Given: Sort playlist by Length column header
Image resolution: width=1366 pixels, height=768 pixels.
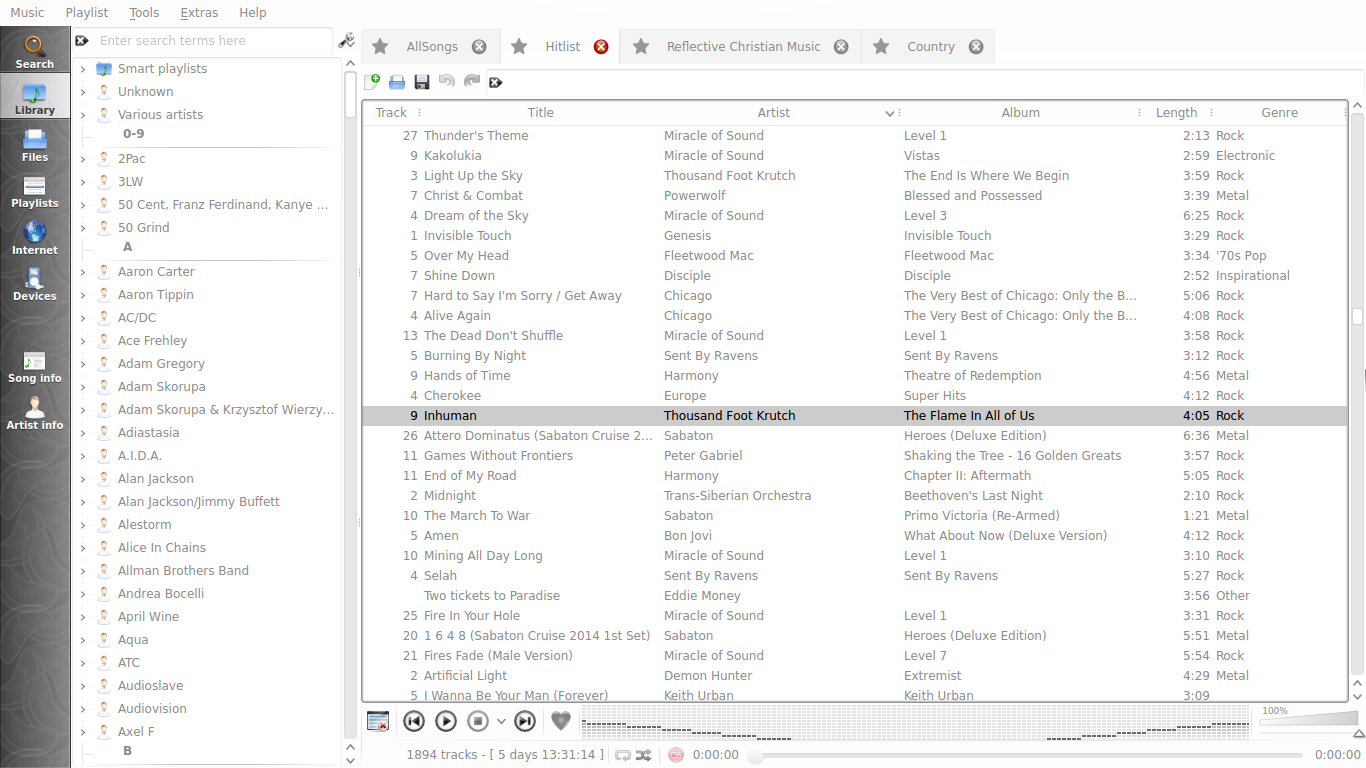Looking at the screenshot, I should 1176,113.
